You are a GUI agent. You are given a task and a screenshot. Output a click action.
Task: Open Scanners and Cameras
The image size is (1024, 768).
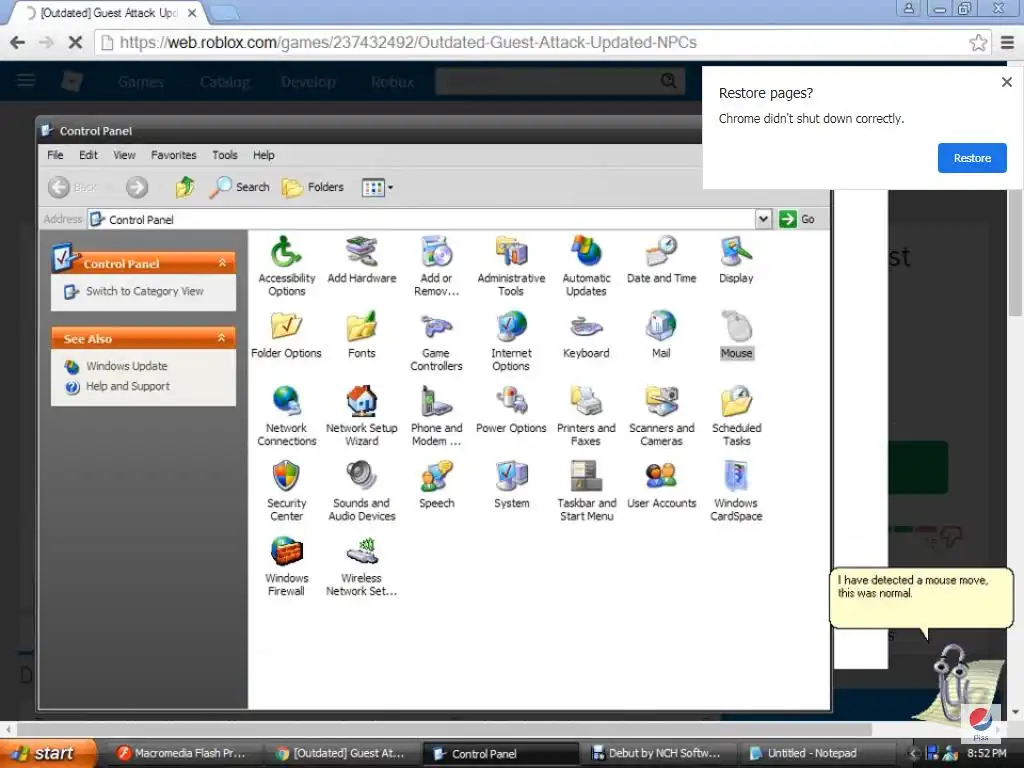(661, 416)
